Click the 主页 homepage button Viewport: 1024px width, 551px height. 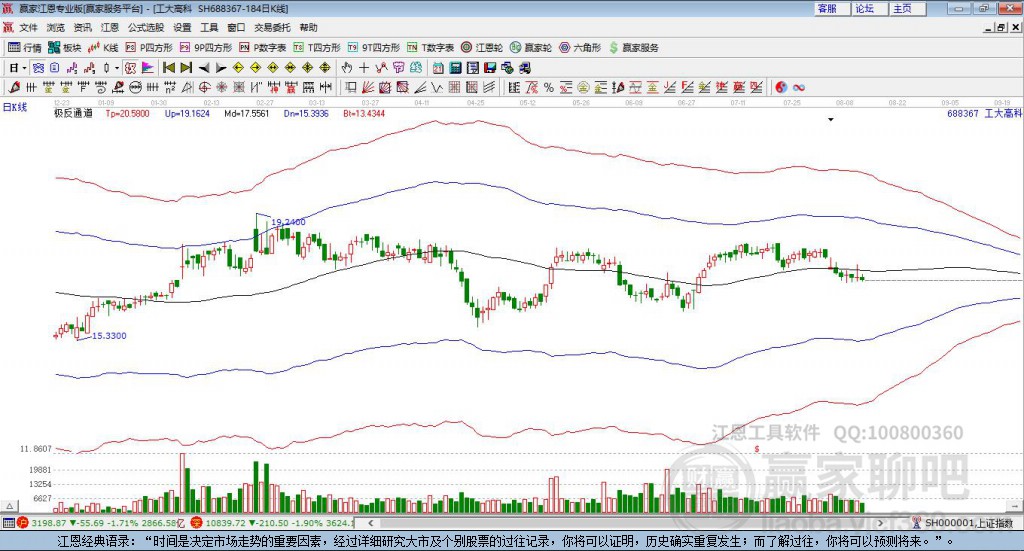[902, 8]
